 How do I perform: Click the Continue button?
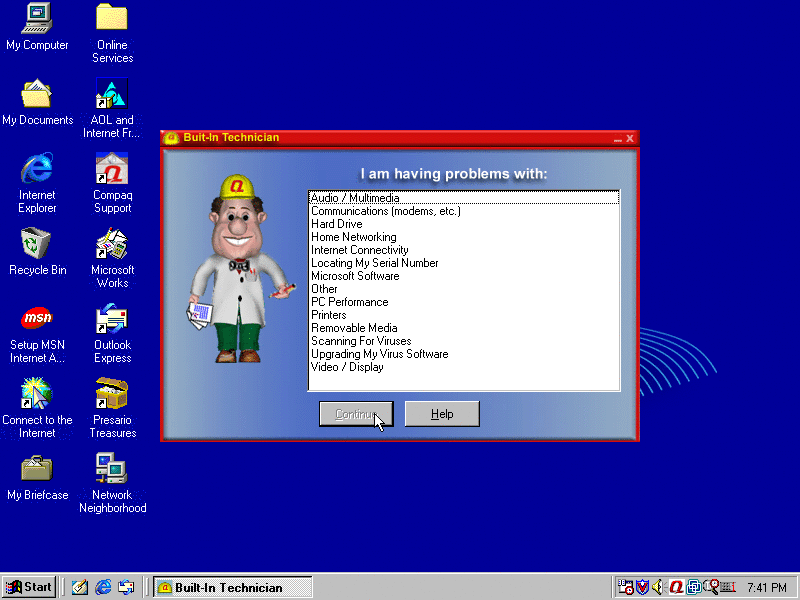(x=356, y=414)
